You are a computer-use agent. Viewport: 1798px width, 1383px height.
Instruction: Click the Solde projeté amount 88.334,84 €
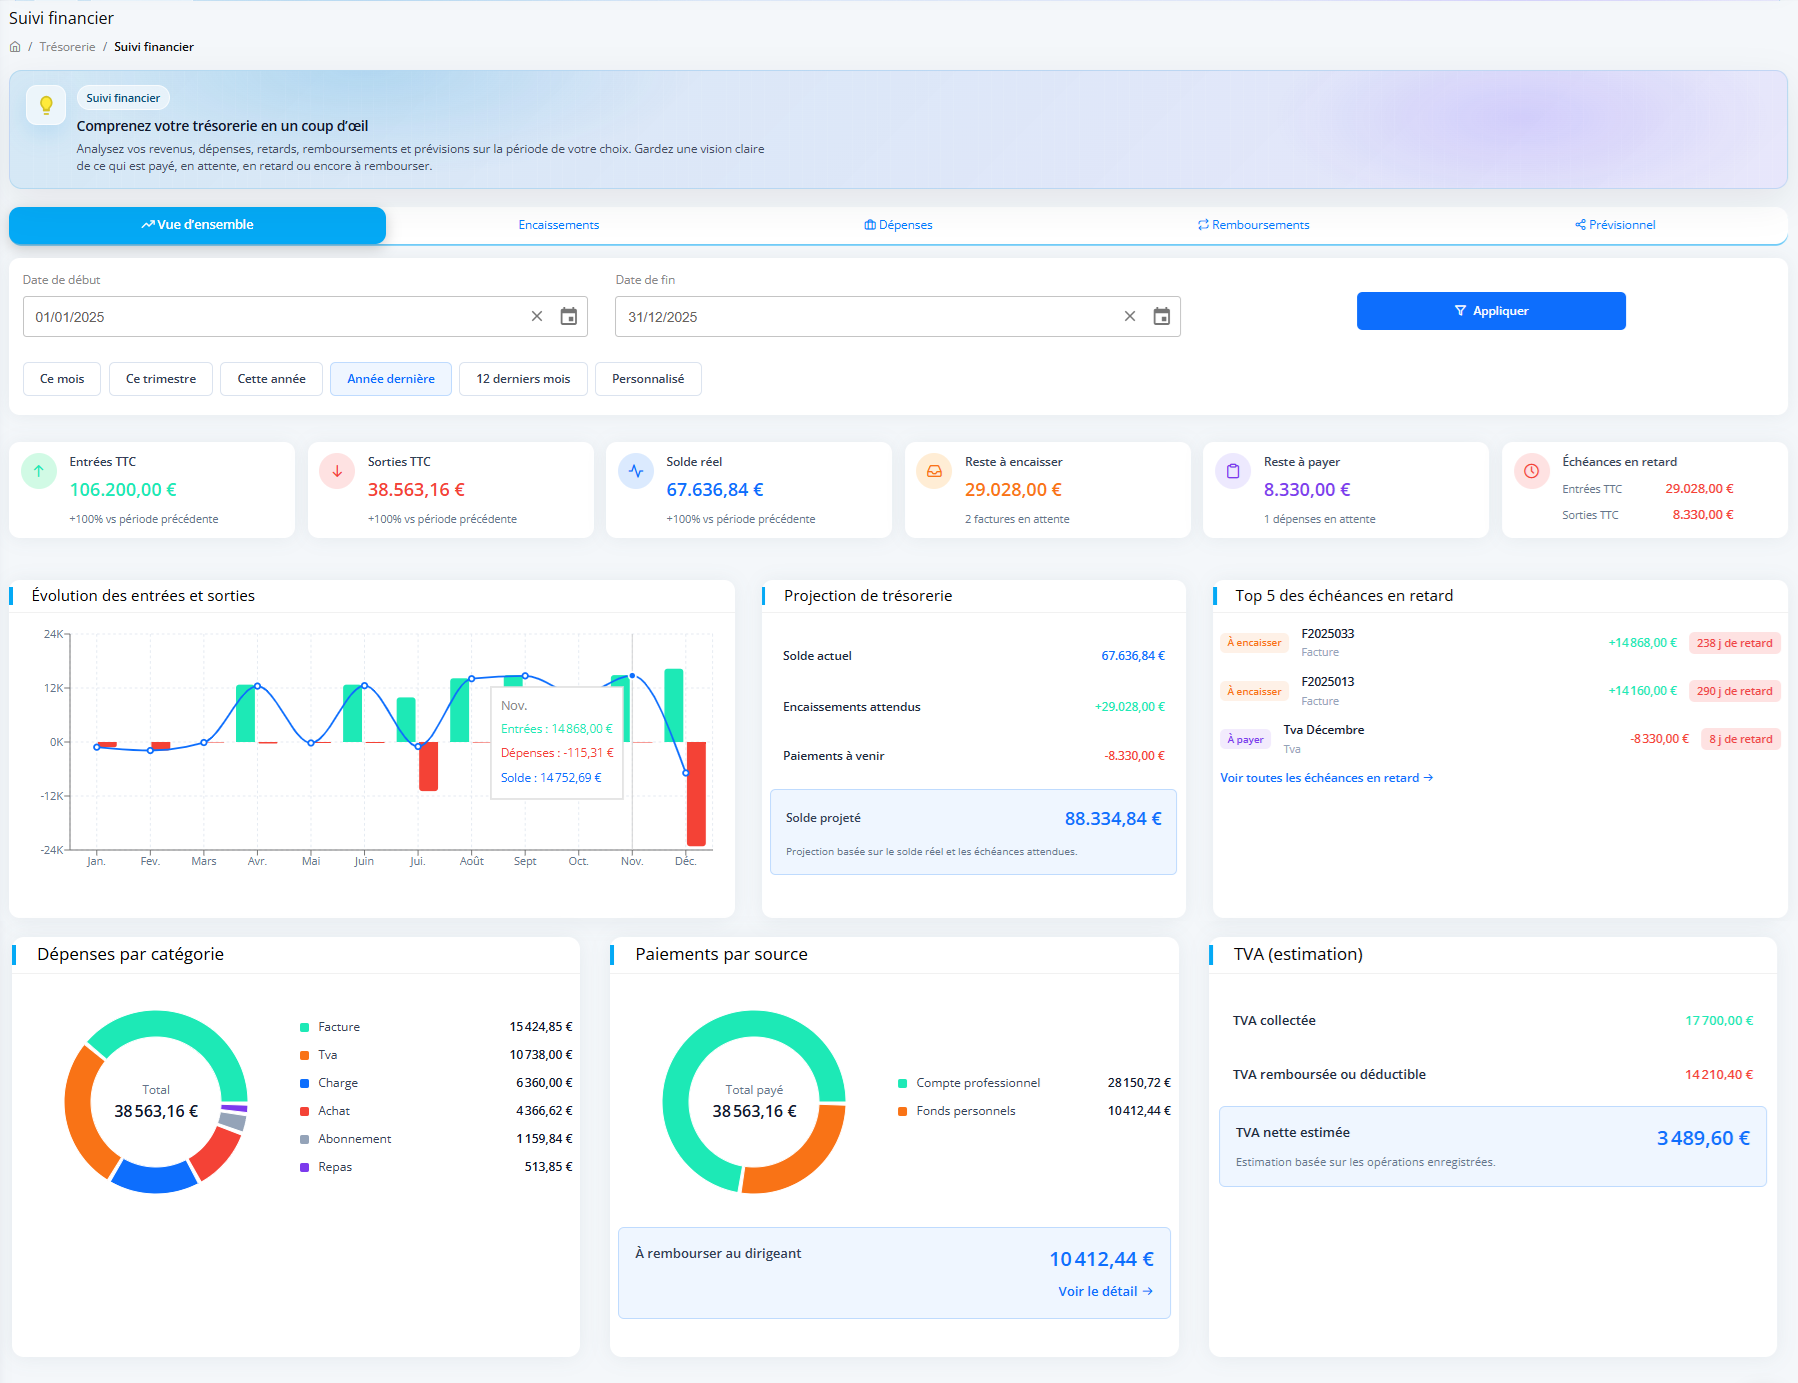tap(1113, 819)
